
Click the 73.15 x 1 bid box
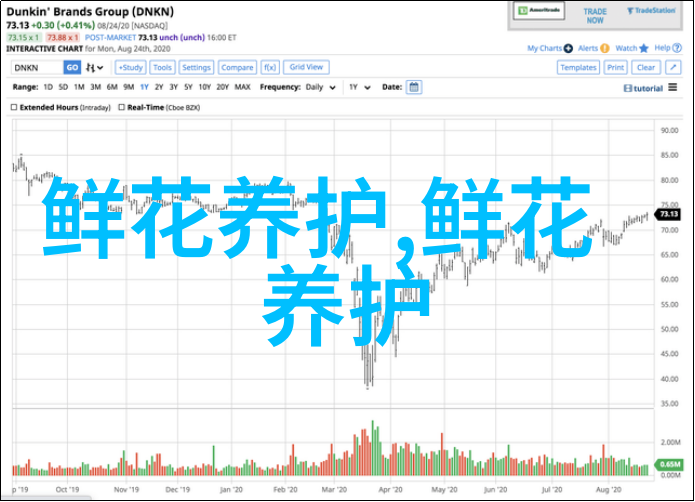(x=24, y=38)
